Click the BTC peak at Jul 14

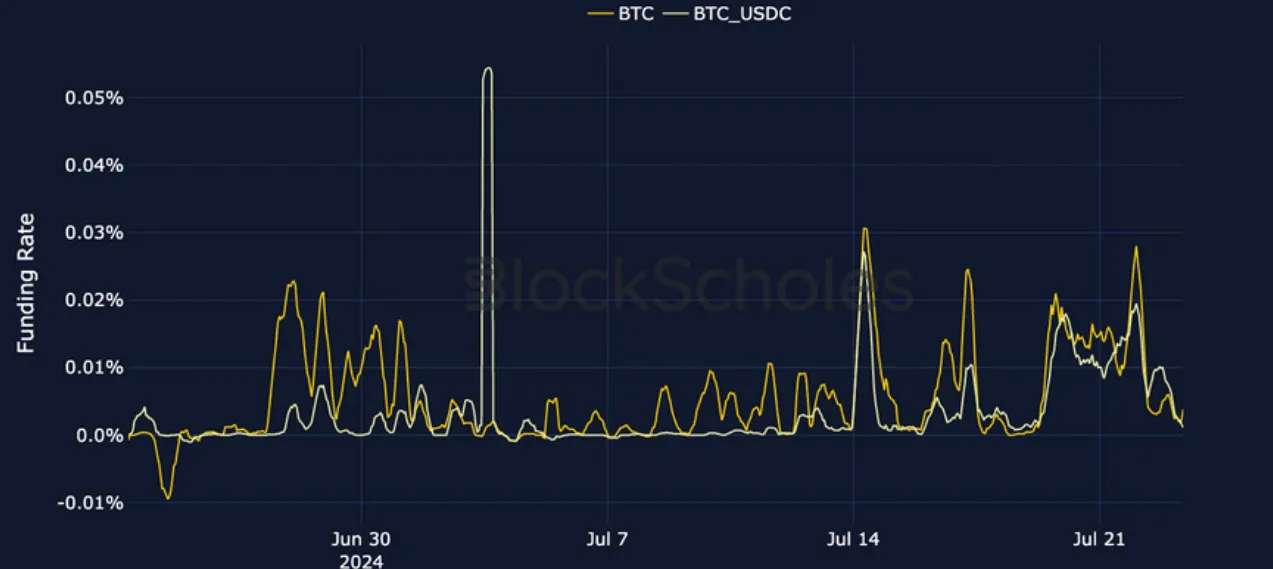(x=865, y=229)
